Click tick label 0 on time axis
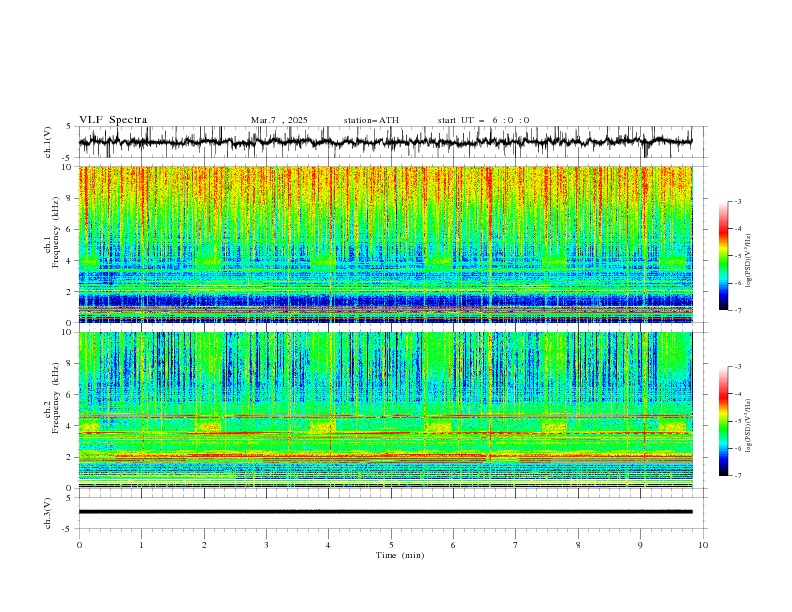Screen dimensions: 792x612 pyautogui.click(x=79, y=545)
